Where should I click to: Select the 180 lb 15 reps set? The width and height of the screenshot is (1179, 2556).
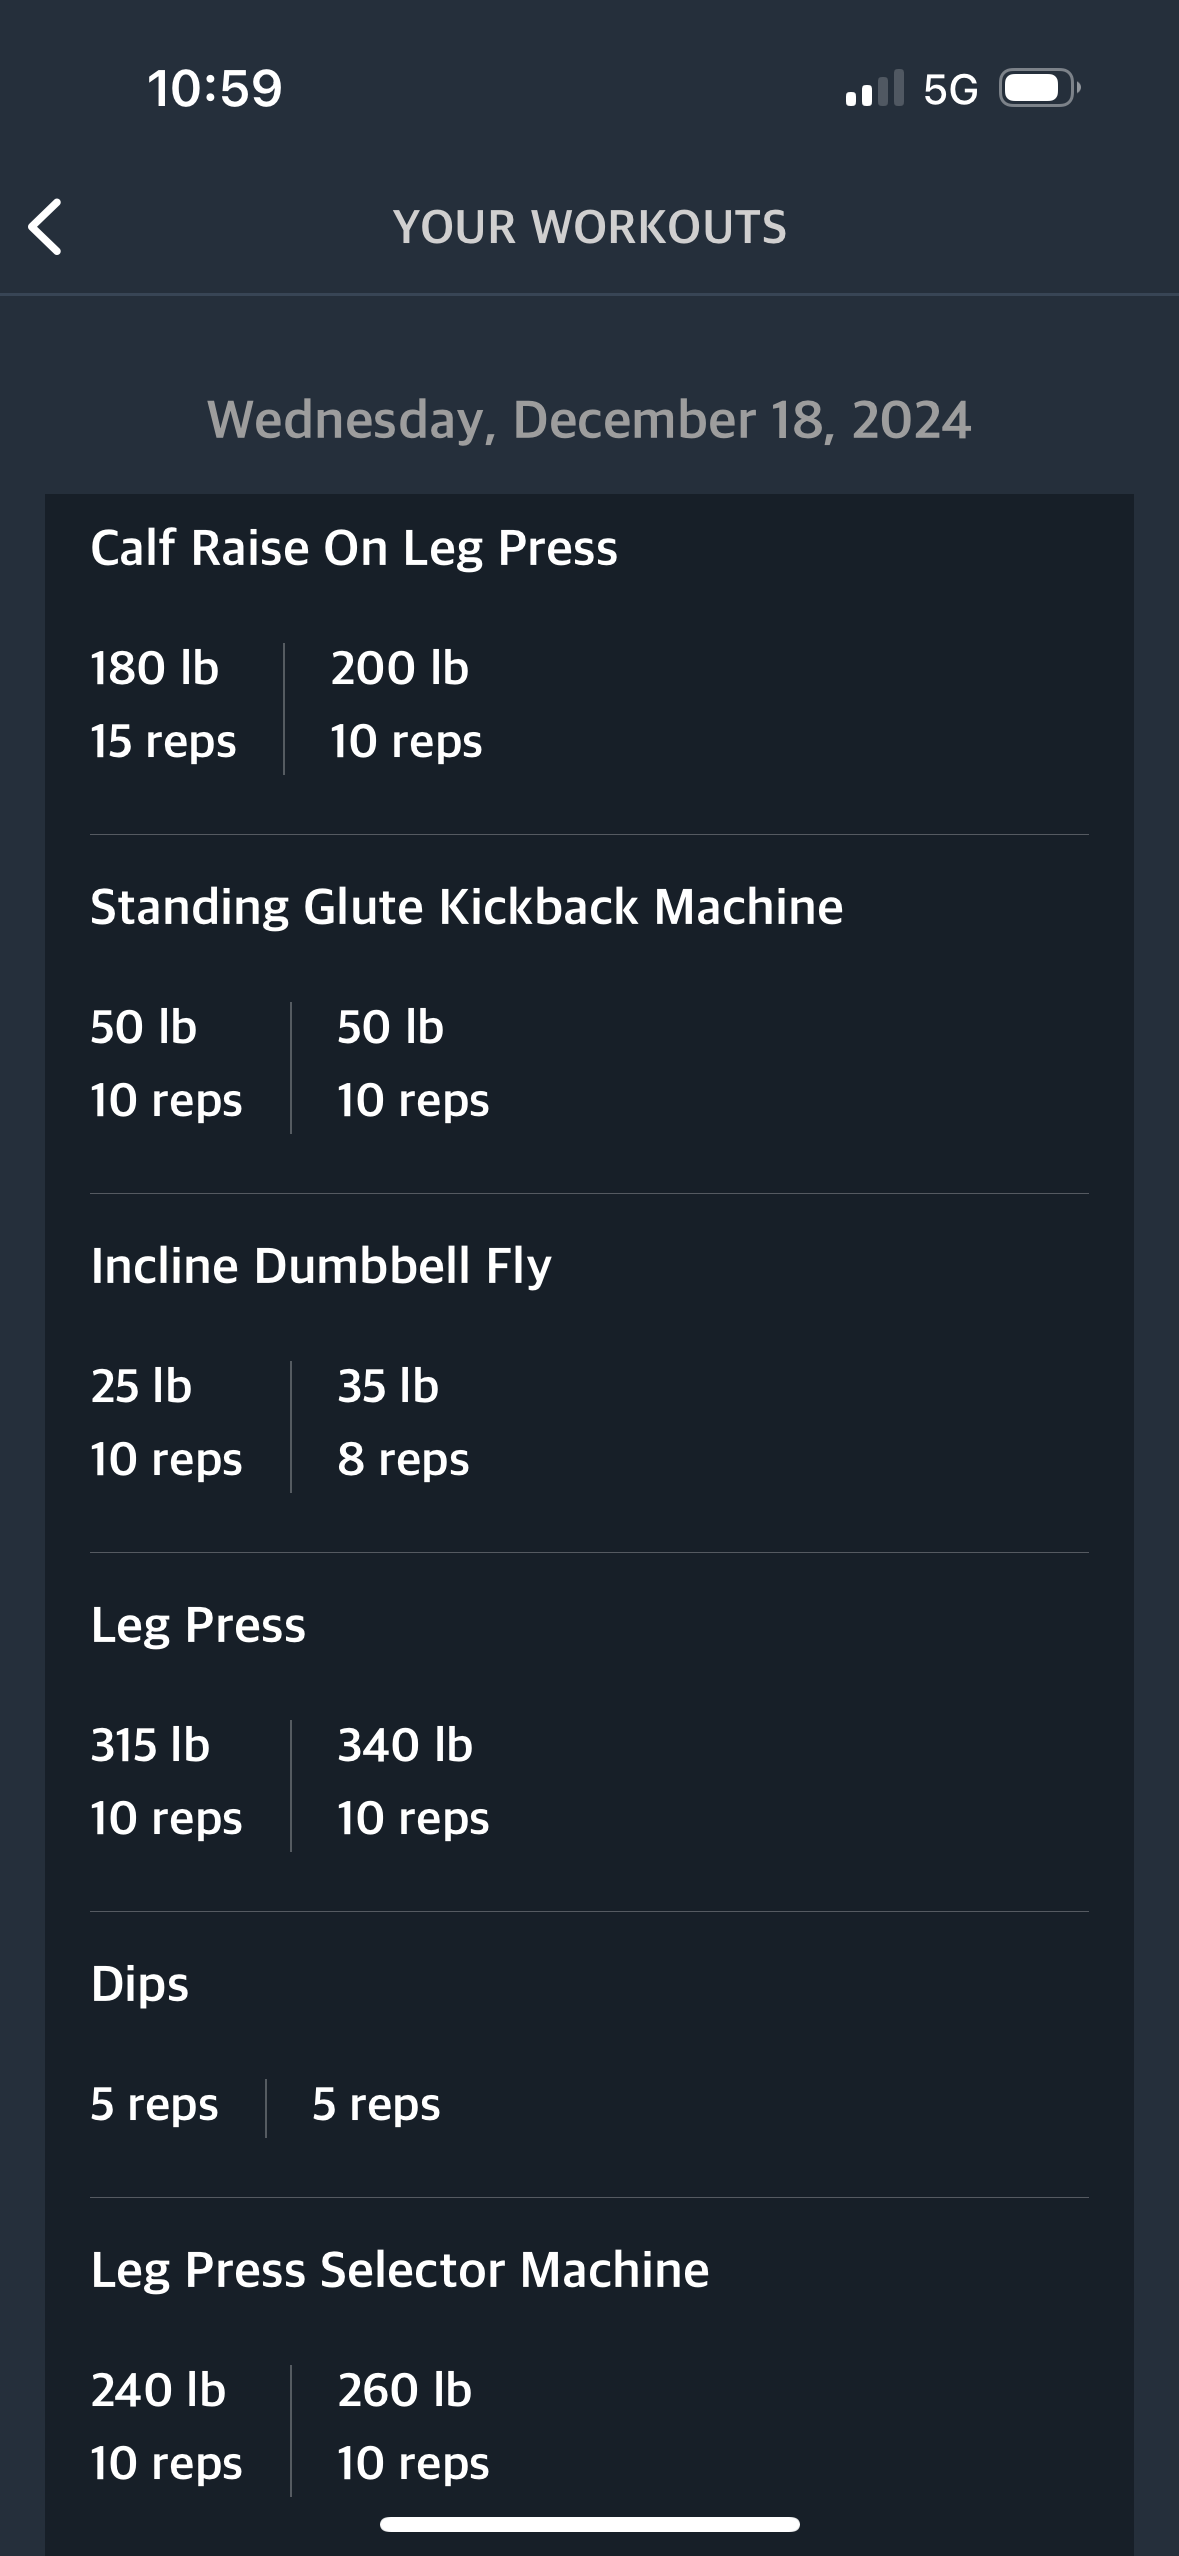[x=163, y=704]
